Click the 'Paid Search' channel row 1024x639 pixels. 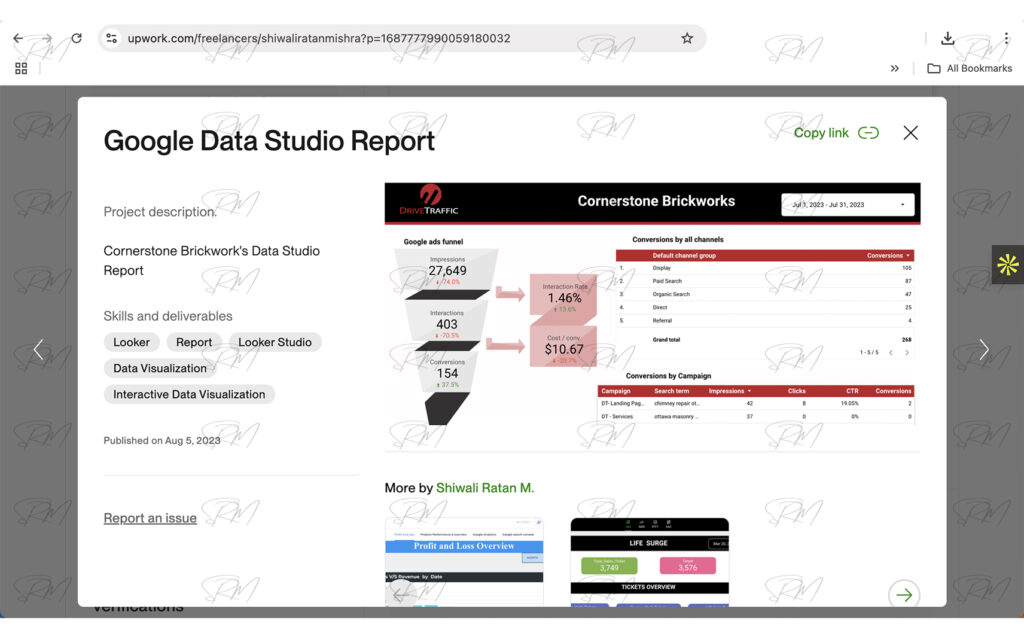click(x=765, y=281)
